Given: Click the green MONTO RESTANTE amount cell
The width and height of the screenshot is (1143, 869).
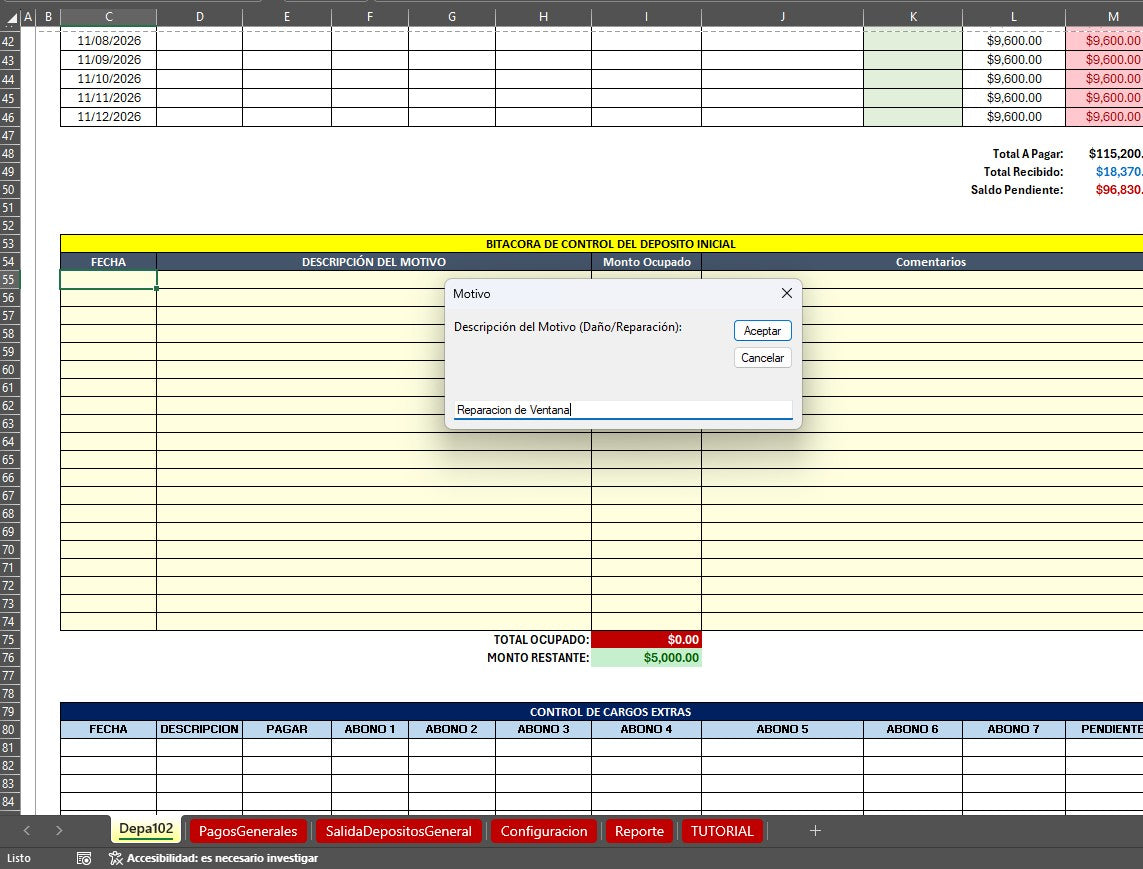Looking at the screenshot, I should [646, 657].
